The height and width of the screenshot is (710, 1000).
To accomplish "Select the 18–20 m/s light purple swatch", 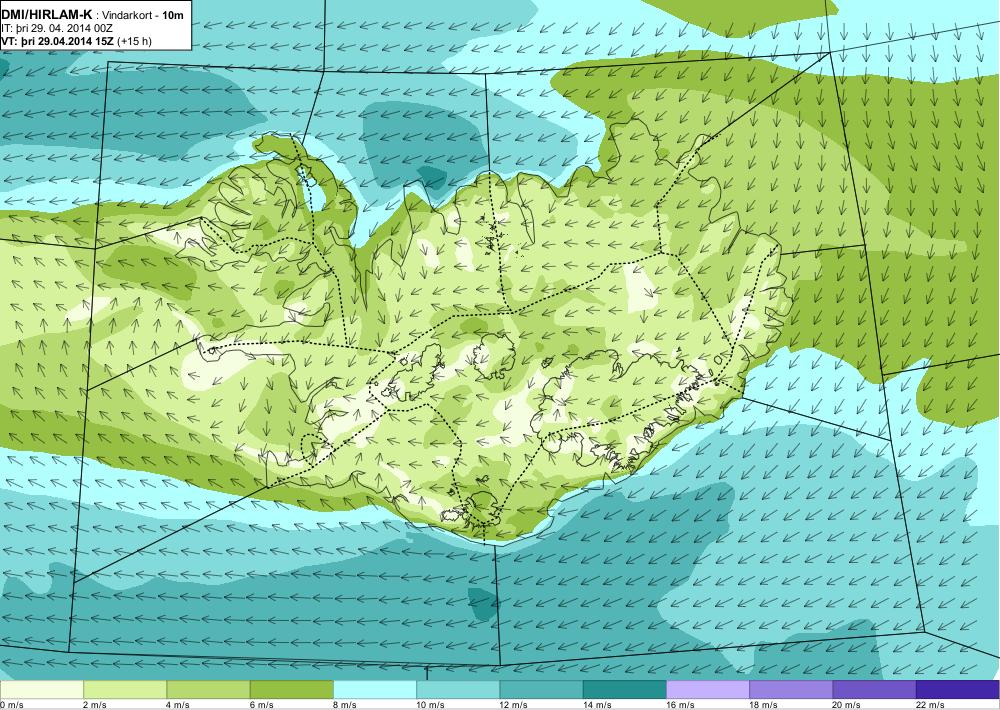I will coord(791,690).
